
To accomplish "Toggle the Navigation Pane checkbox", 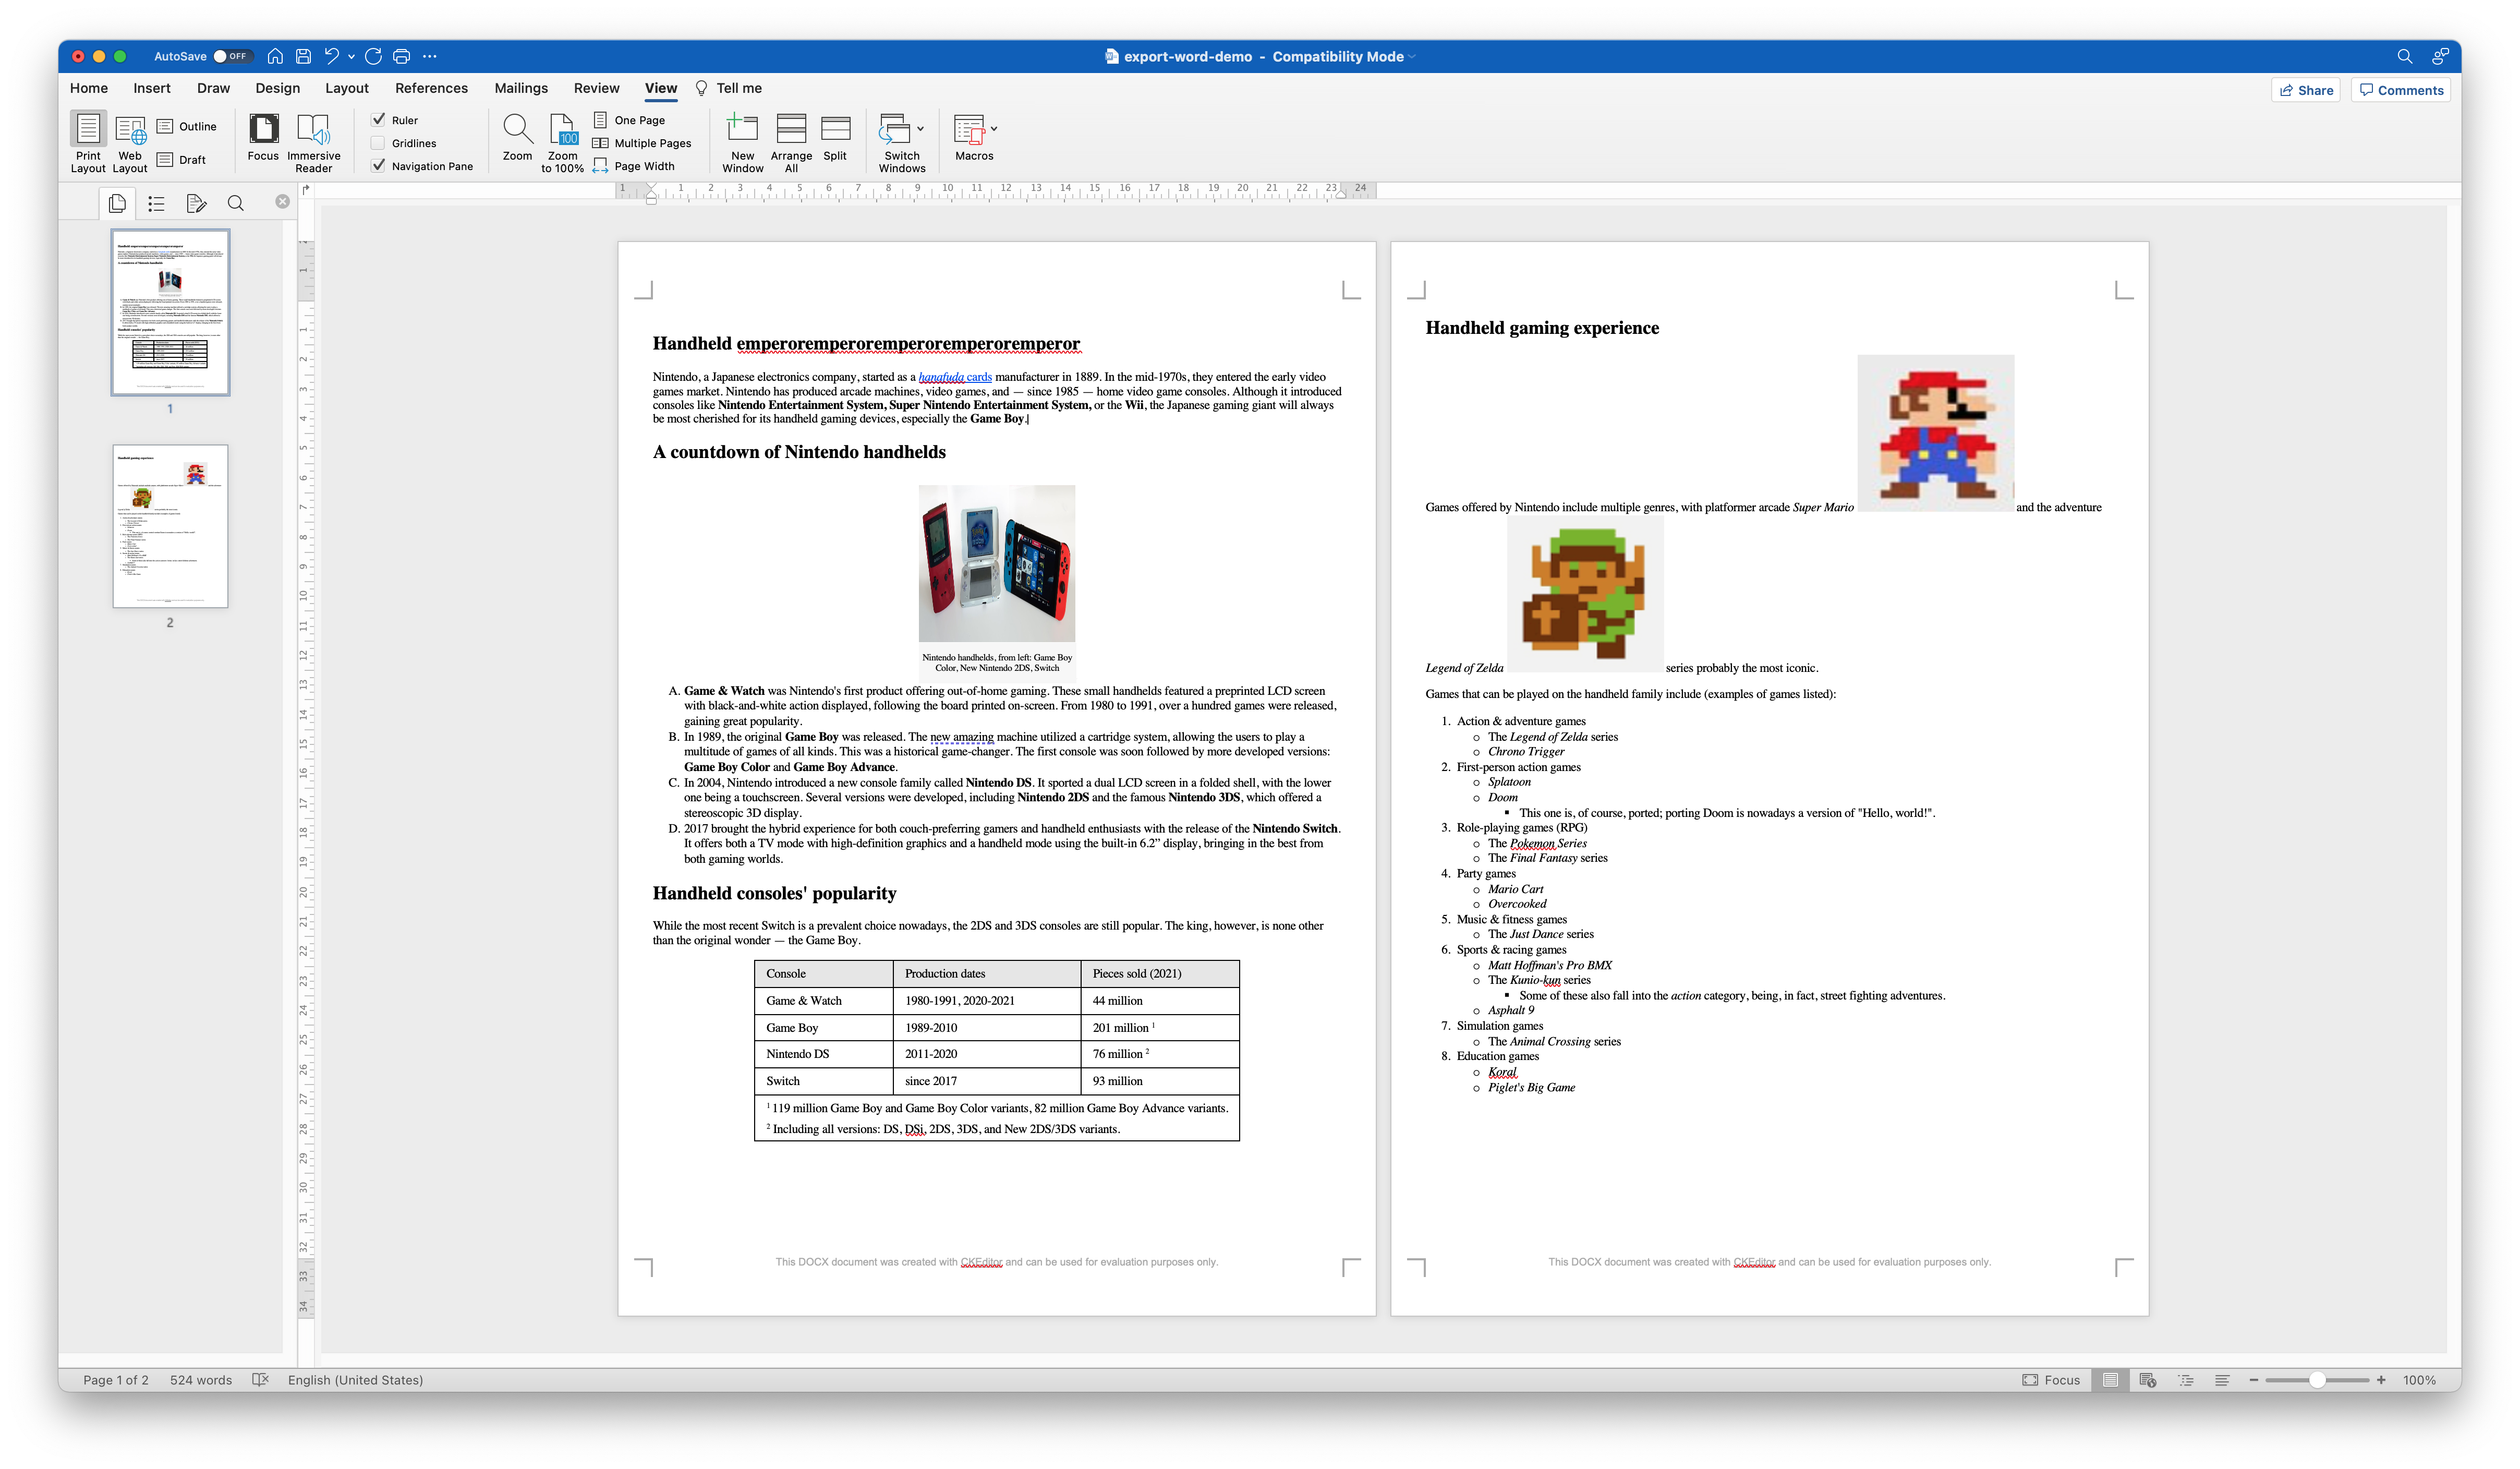I will [379, 166].
